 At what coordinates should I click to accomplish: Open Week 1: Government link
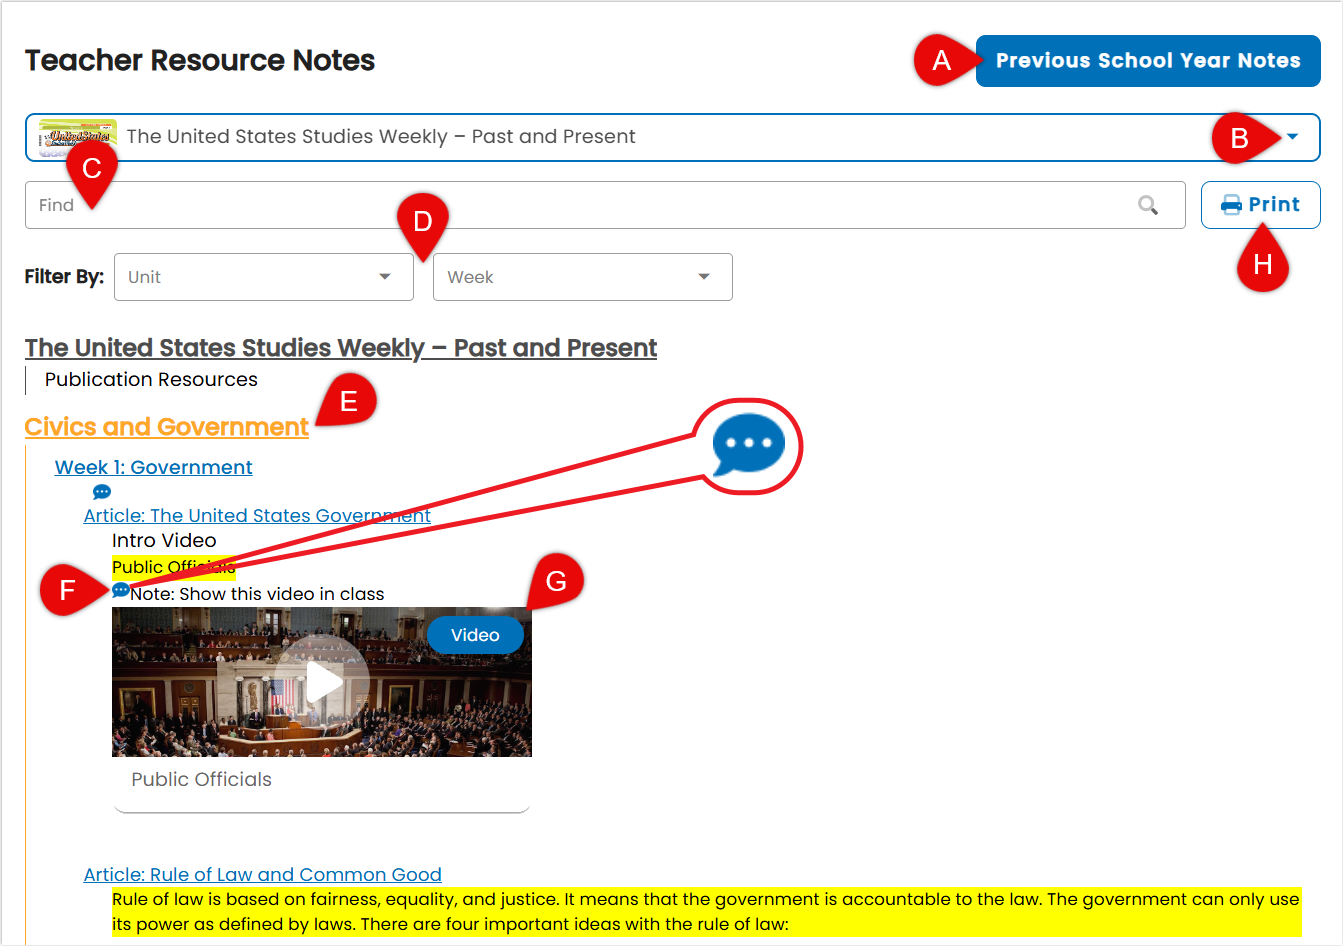pyautogui.click(x=154, y=467)
